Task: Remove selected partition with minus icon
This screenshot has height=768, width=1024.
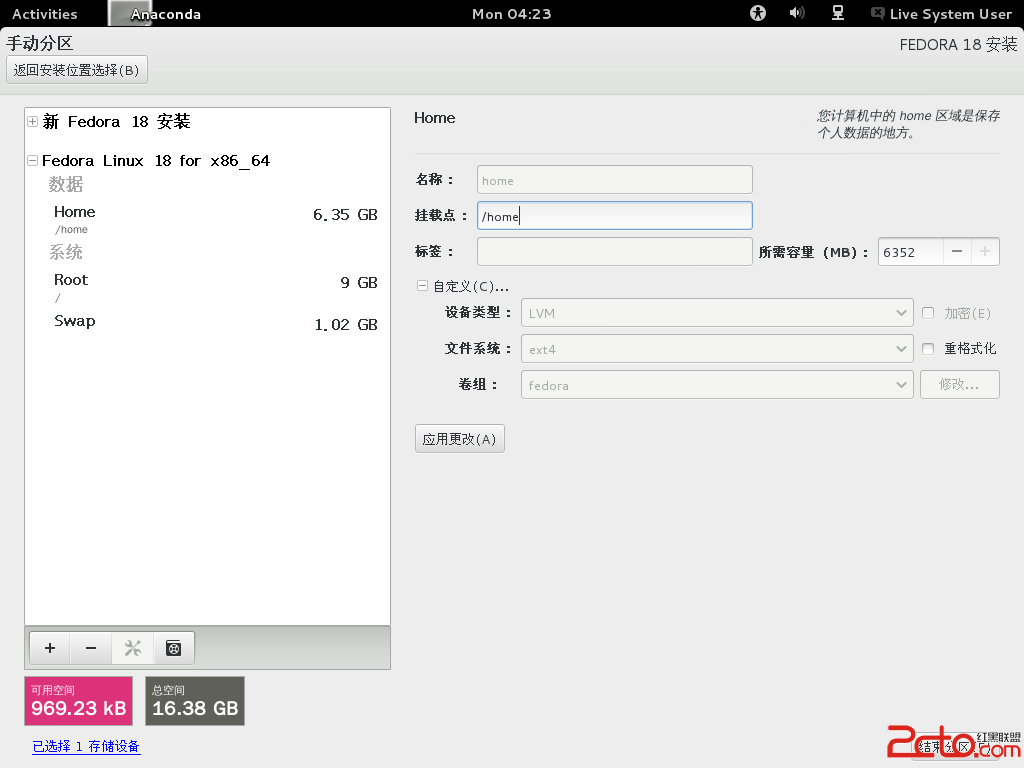Action: click(x=91, y=648)
